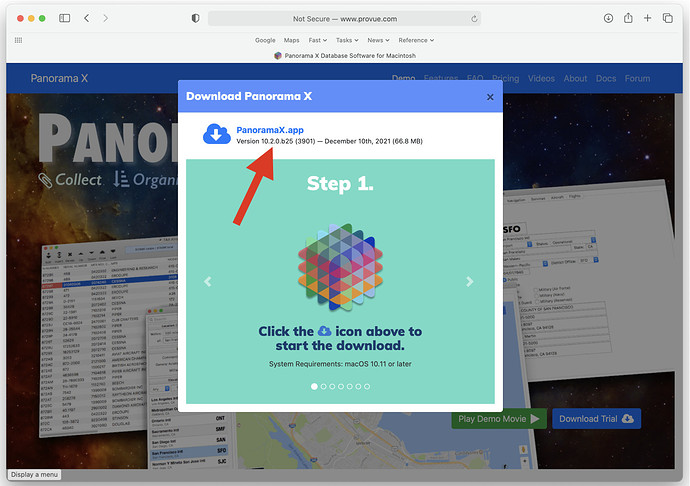This screenshot has height=486, width=690.
Task: Open the Pricing nav item
Action: [x=506, y=78]
